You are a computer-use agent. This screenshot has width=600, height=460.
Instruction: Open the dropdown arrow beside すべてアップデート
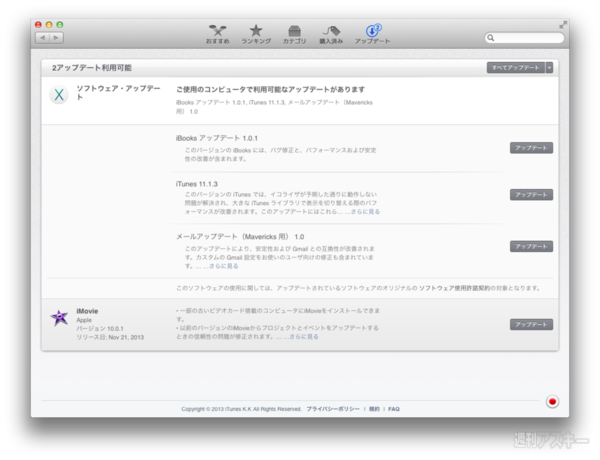549,68
